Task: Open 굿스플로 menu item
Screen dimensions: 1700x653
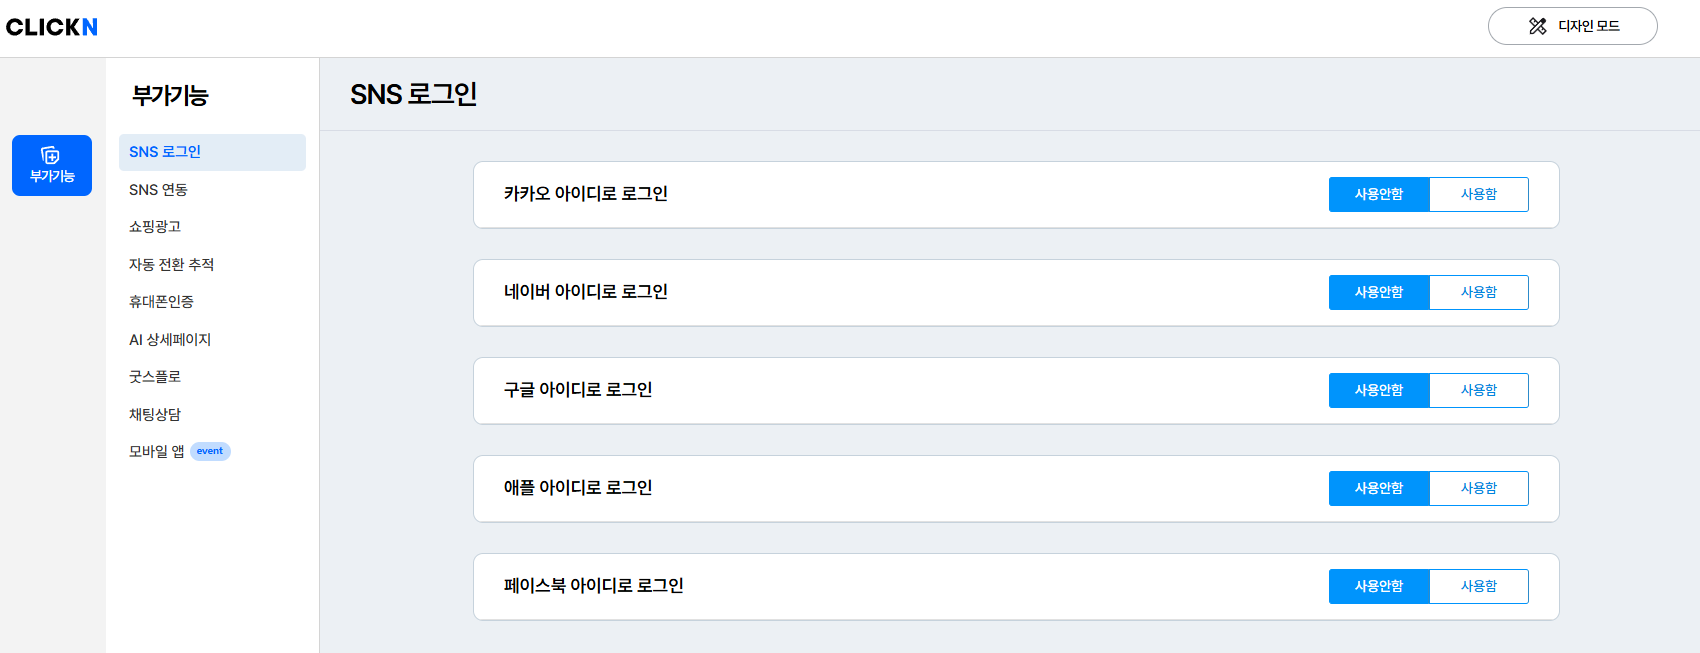Action: coord(155,377)
